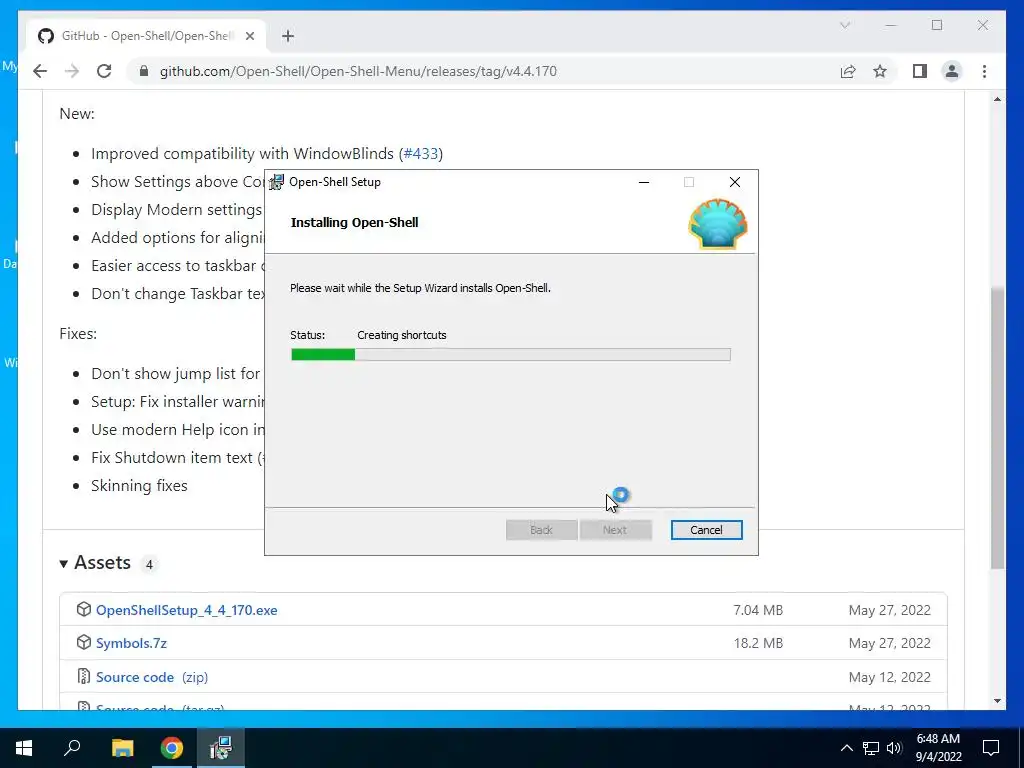This screenshot has height=768, width=1024.
Task: Close the GitHub Open-Shell tab
Action: point(249,36)
